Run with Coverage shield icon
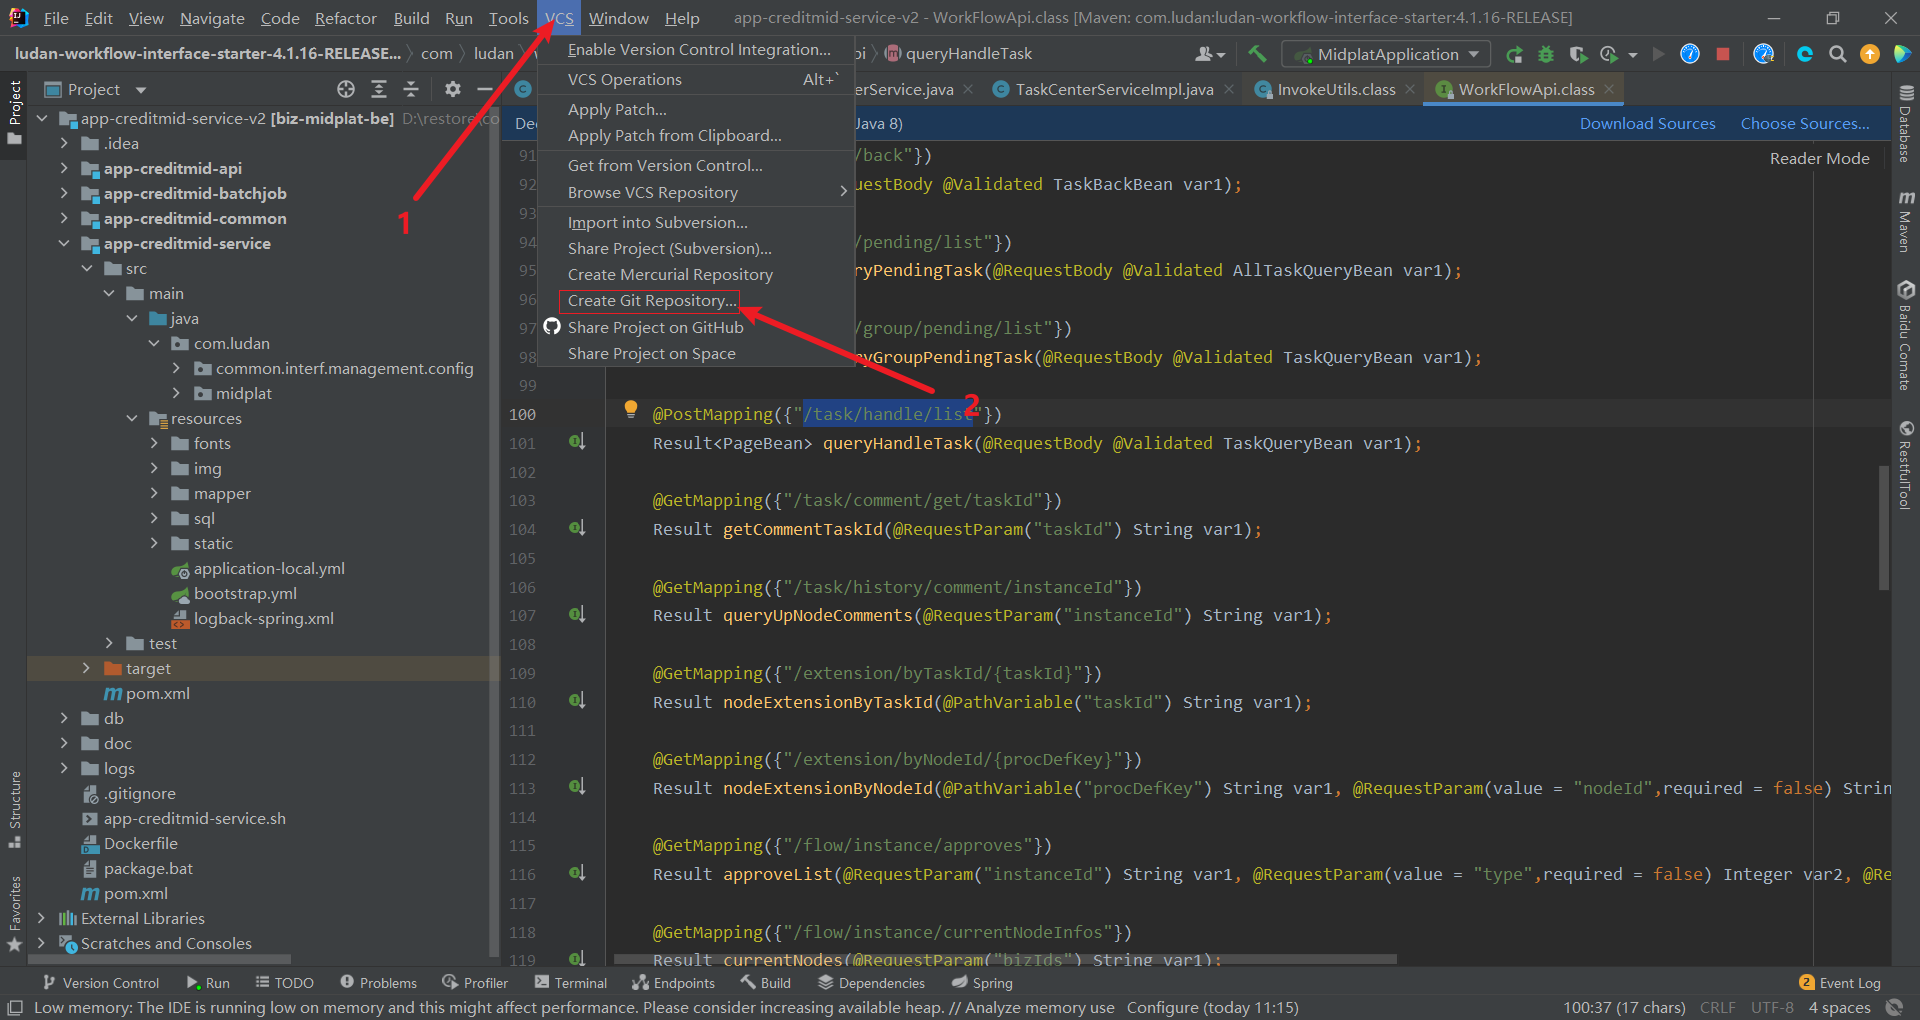Viewport: 1920px width, 1020px height. pos(1577,54)
